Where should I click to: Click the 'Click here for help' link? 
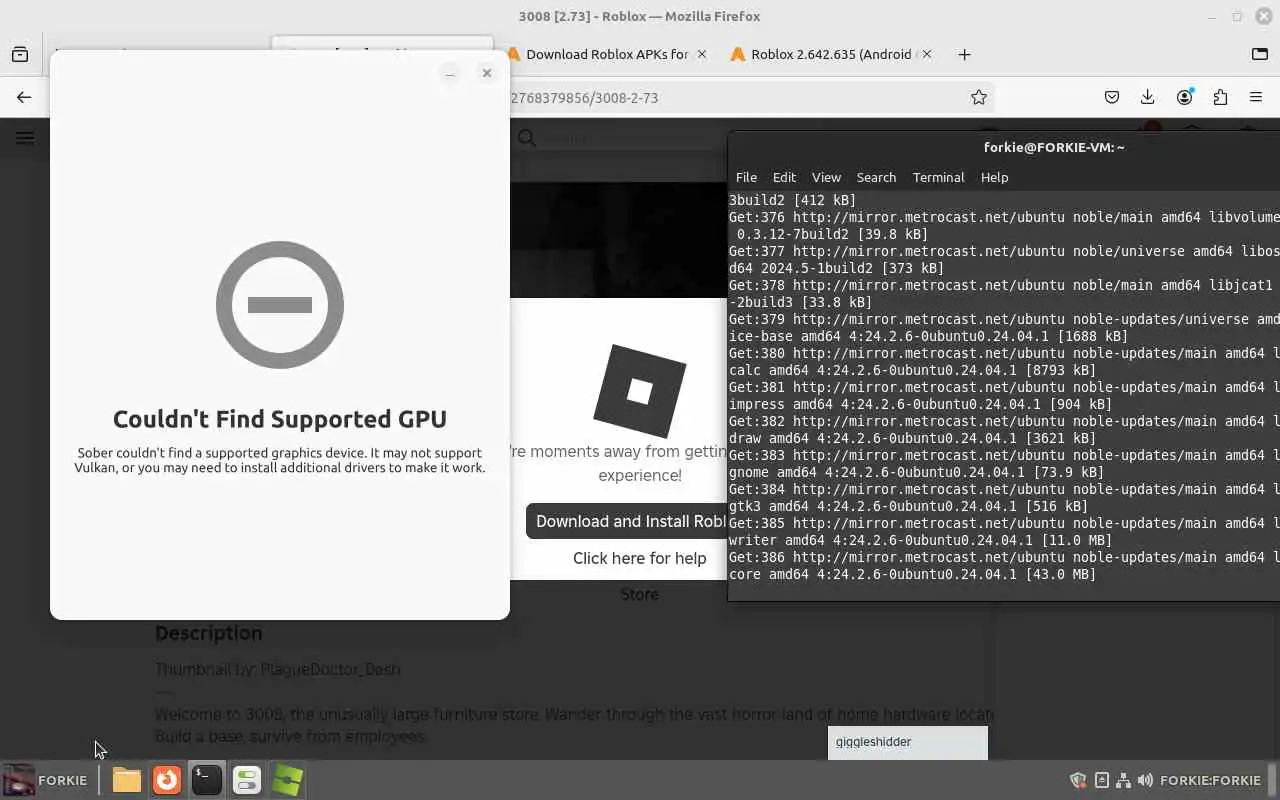click(x=639, y=558)
